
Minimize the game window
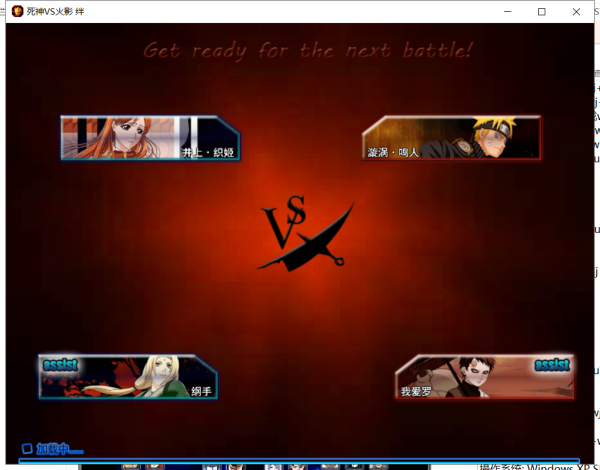(507, 11)
